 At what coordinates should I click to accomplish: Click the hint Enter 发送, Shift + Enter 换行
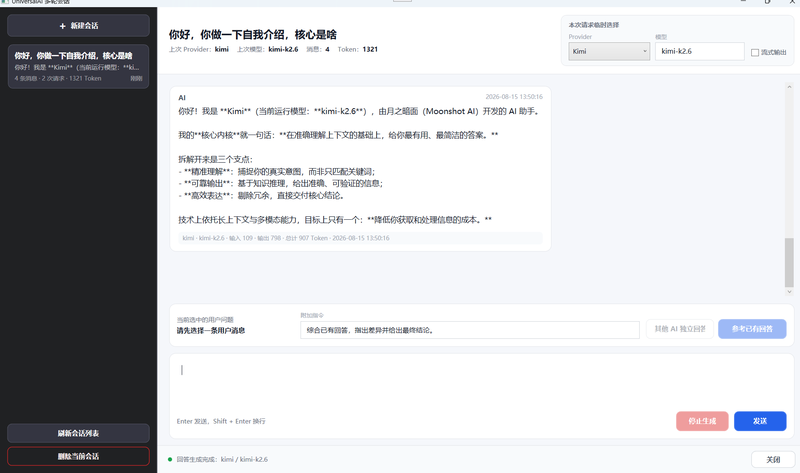(x=221, y=421)
